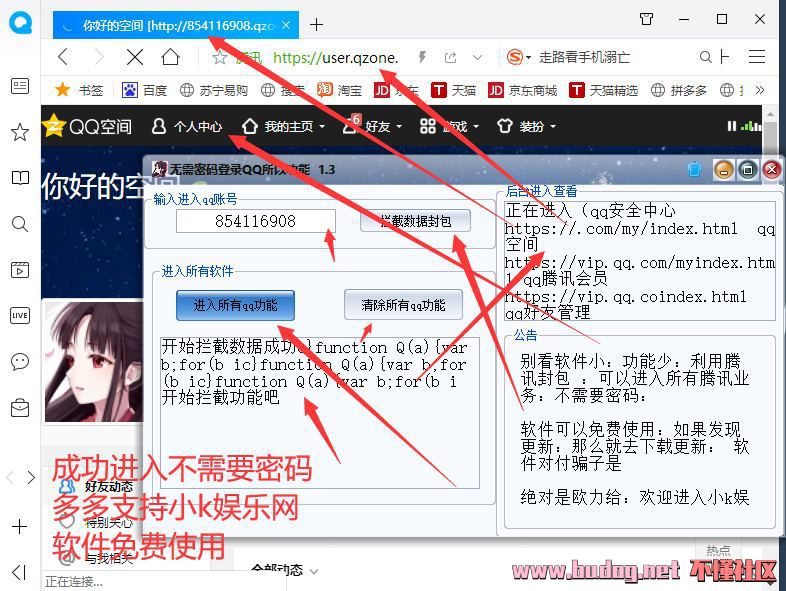Go to 个人中心 in the navbar
Screen dimensions: 786x591
(187, 126)
